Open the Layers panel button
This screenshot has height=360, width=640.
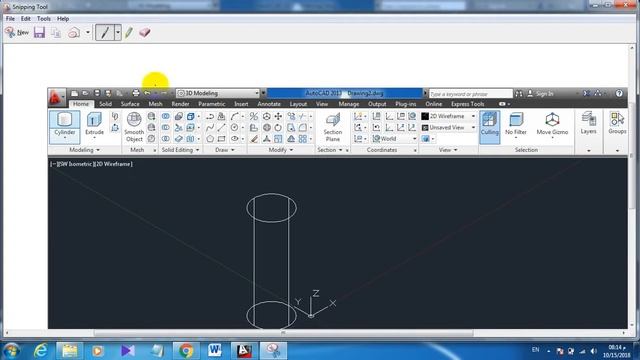(x=589, y=124)
